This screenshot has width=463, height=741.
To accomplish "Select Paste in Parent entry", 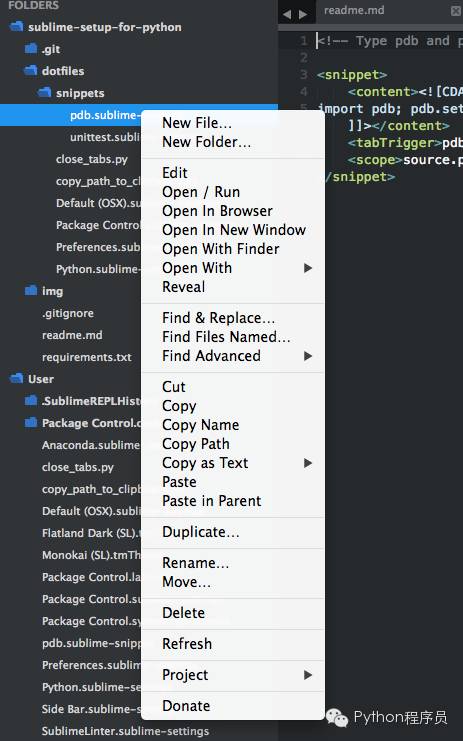I will (x=211, y=501).
